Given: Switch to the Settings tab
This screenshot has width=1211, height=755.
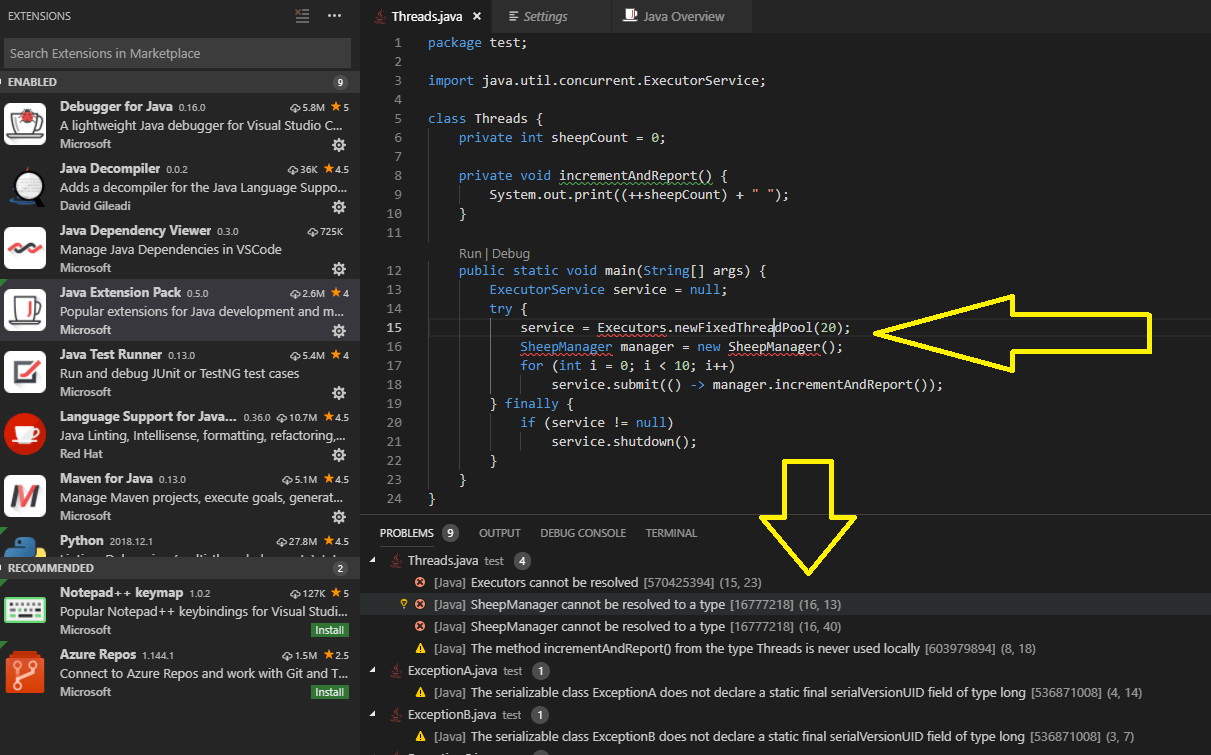Looking at the screenshot, I should coord(546,16).
